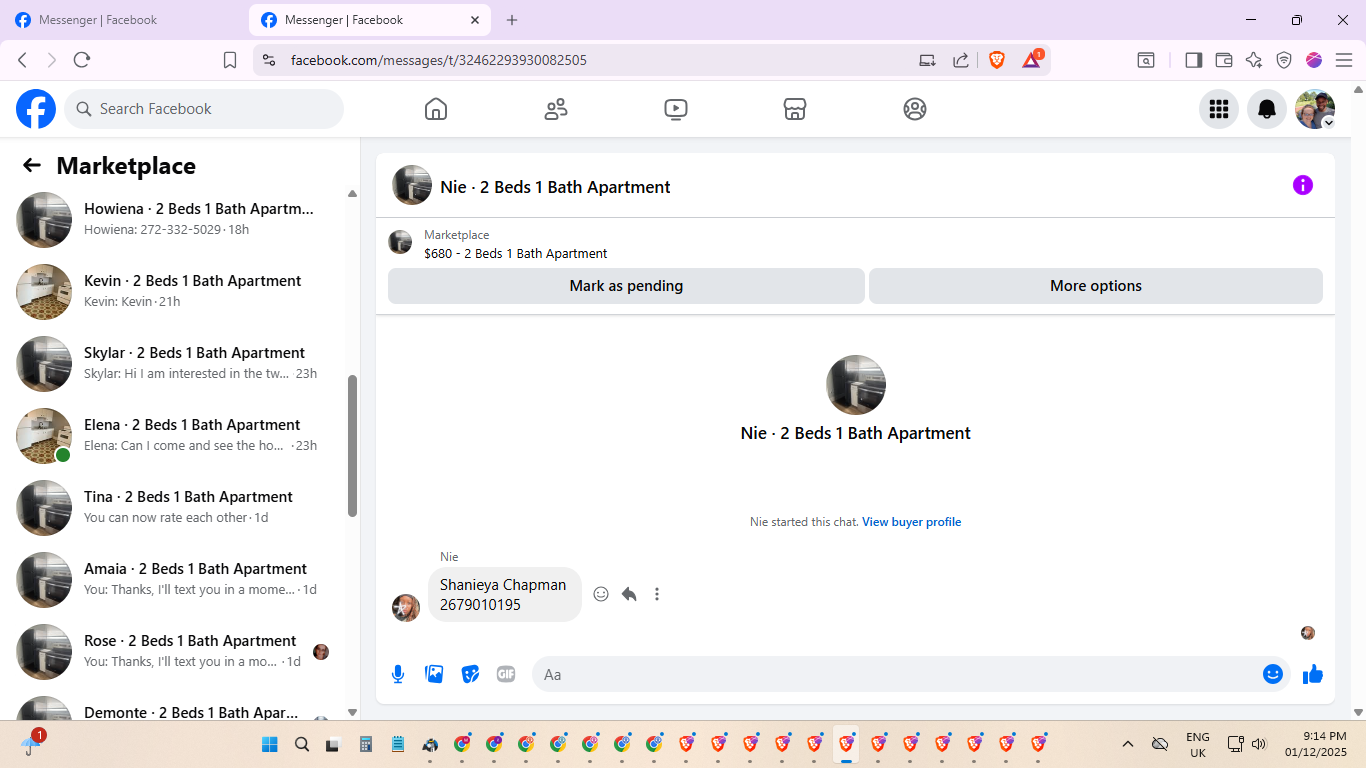Open the Facebook grid menu icon
The image size is (1366, 768).
click(1219, 109)
